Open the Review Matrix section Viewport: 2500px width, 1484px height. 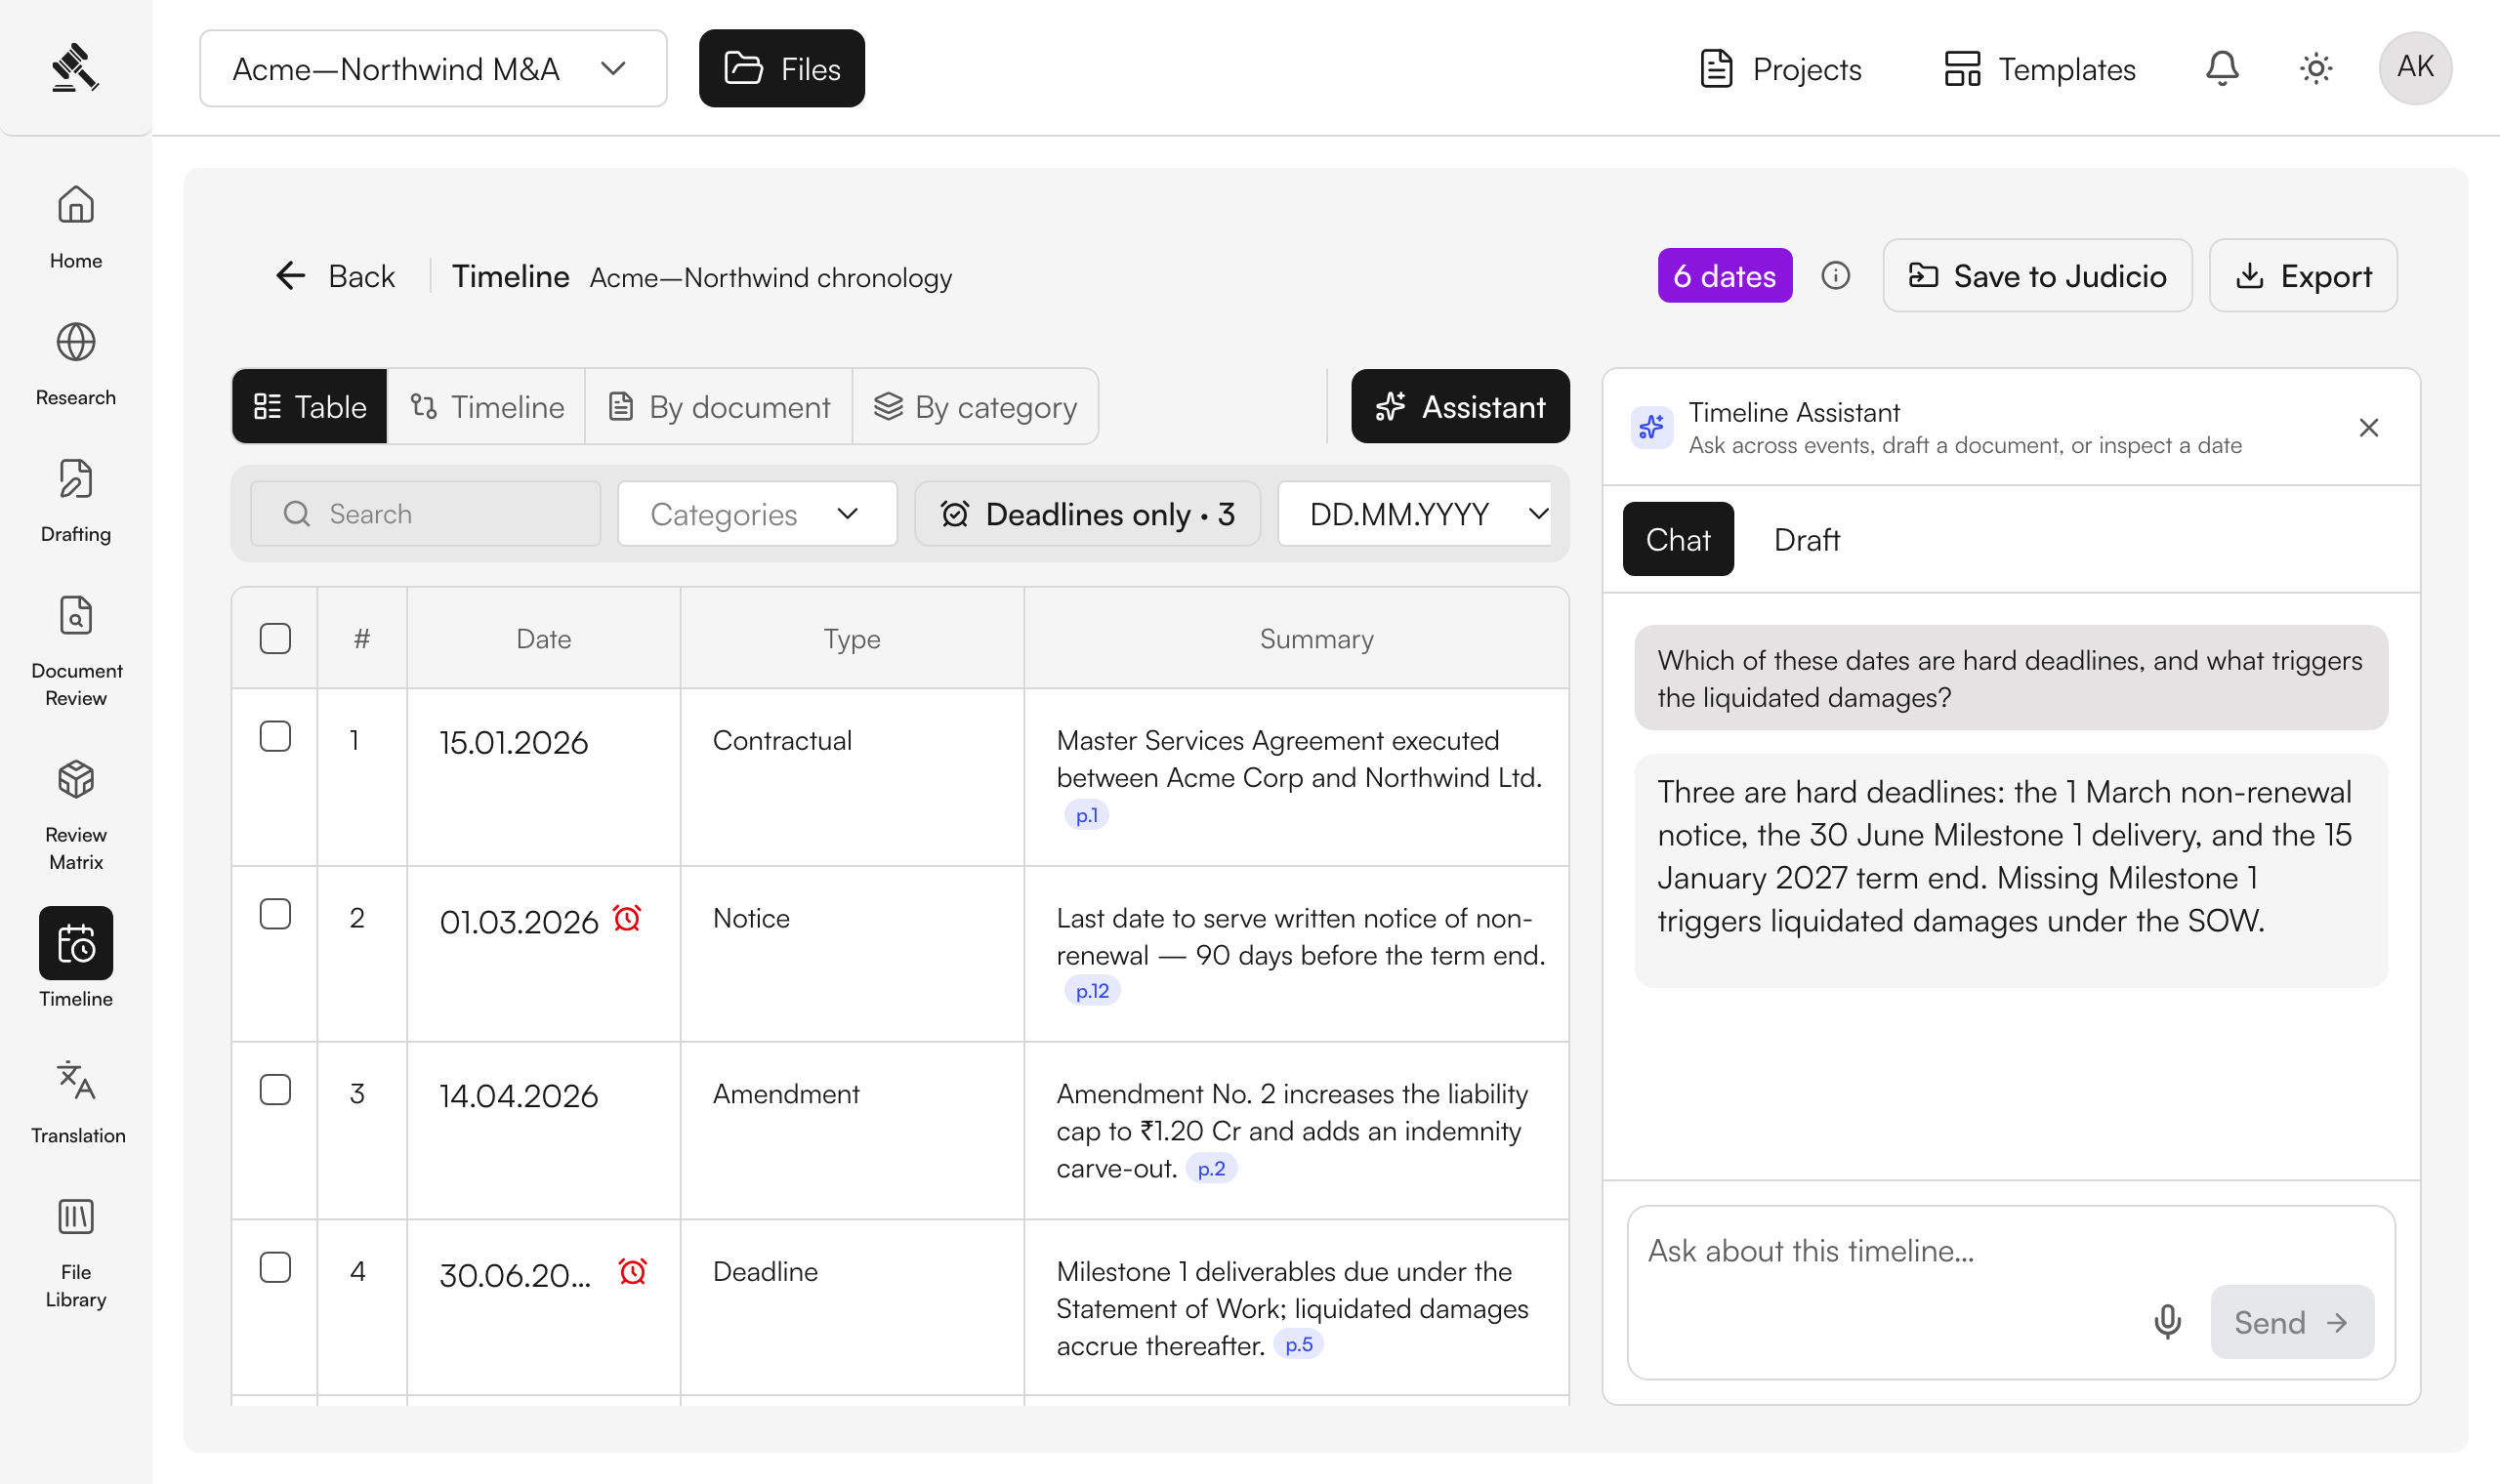coord(76,816)
